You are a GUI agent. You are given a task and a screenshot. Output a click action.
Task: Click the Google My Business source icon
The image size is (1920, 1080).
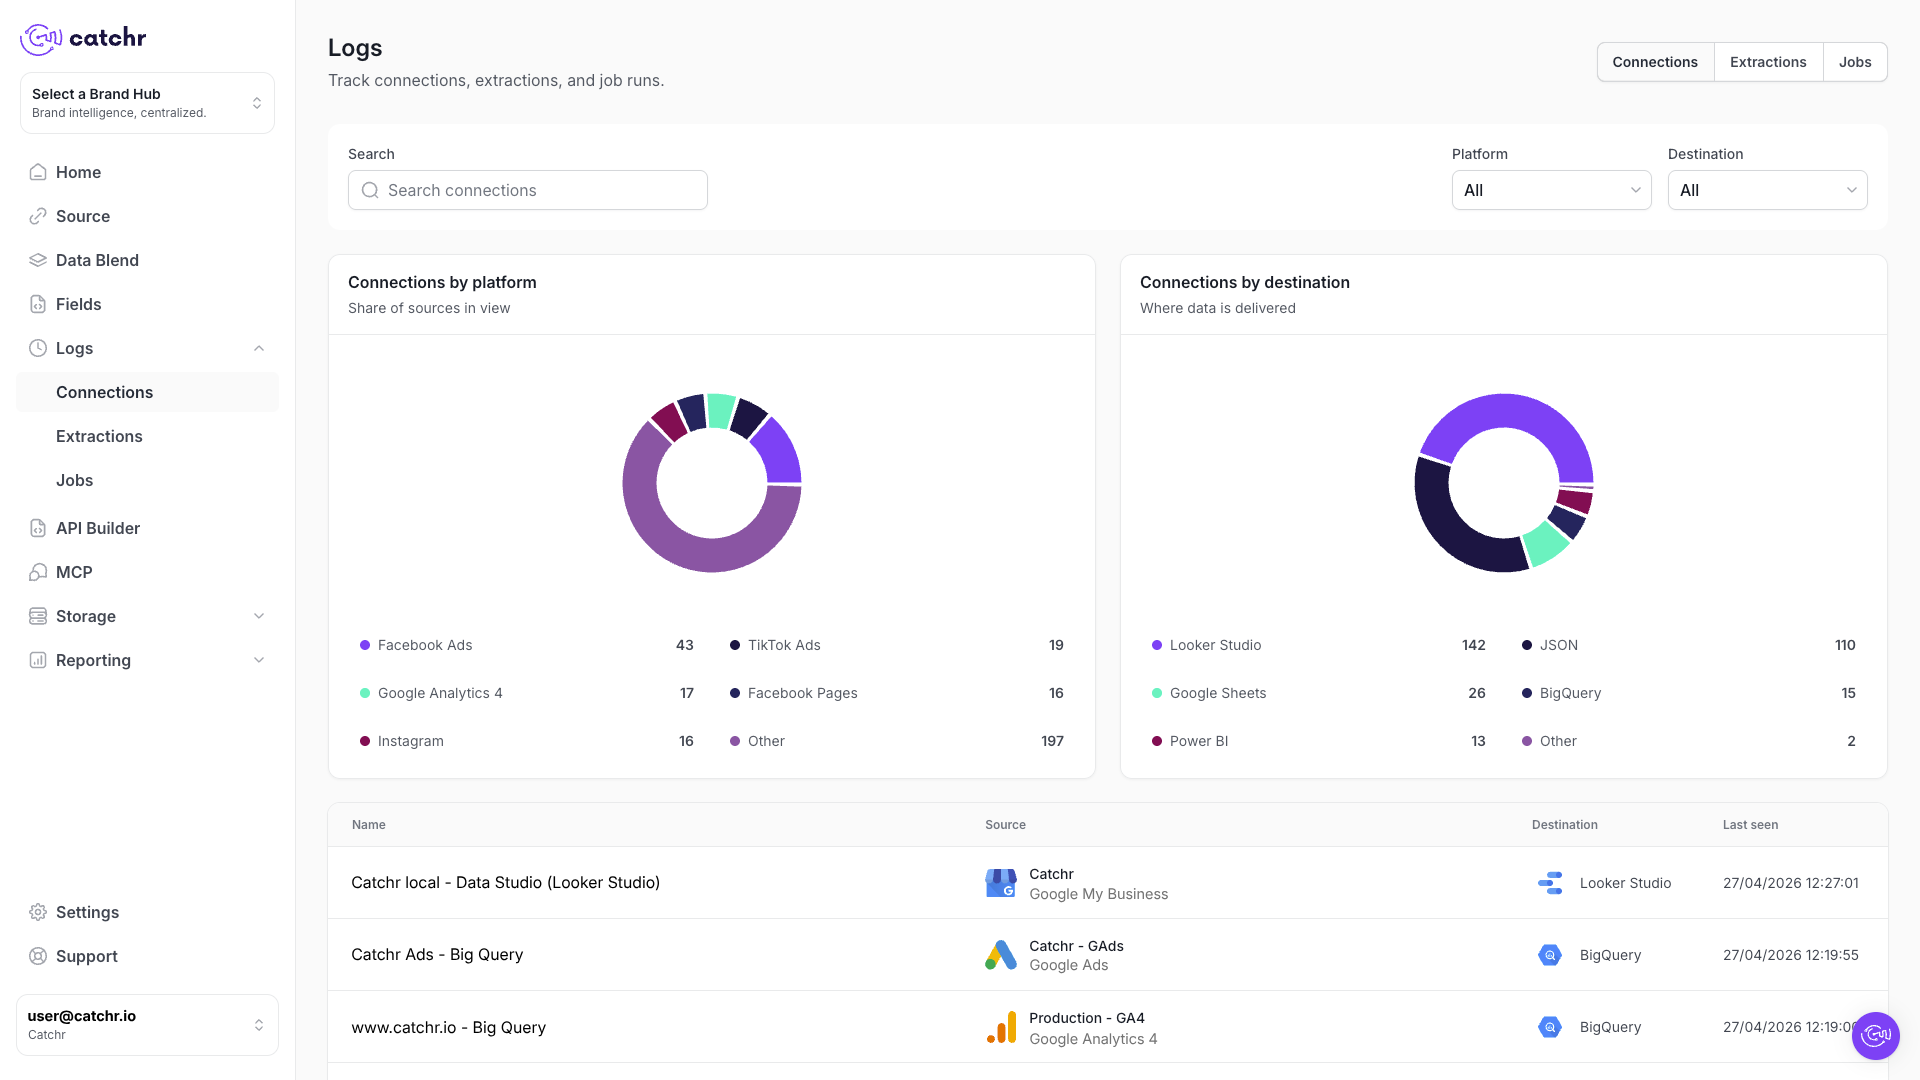pyautogui.click(x=1001, y=883)
